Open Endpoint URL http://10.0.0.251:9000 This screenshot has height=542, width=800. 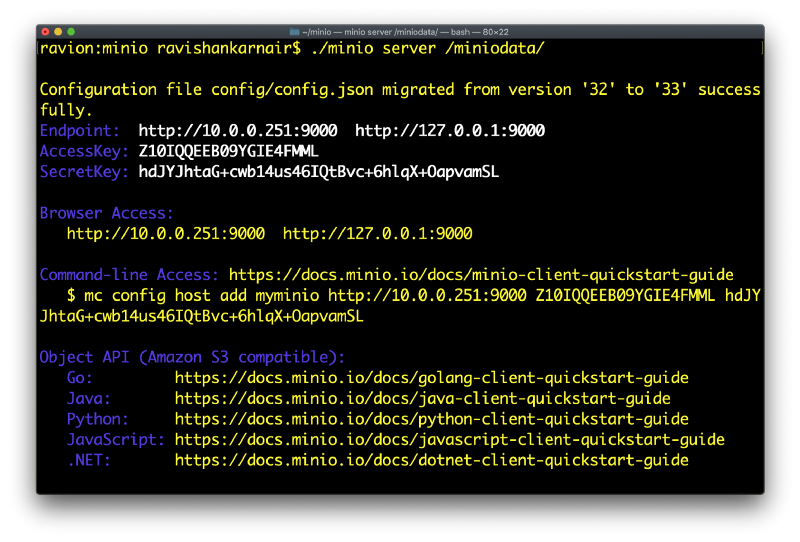[x=237, y=131]
